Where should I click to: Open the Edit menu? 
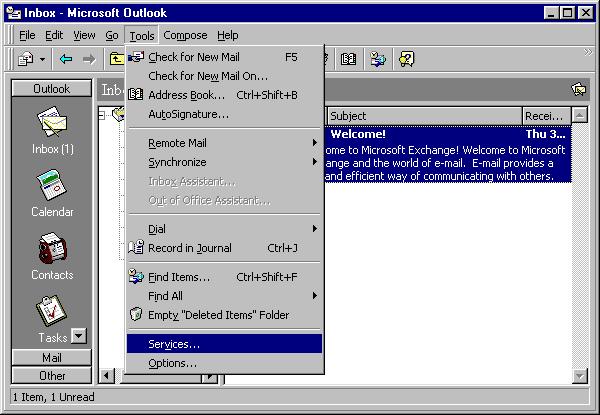pos(54,35)
